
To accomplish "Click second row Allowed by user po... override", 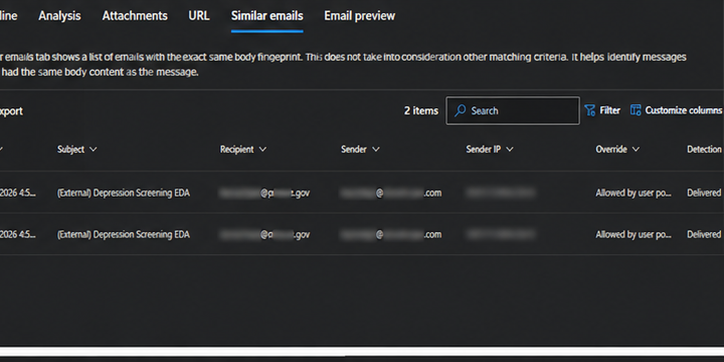I will (x=634, y=235).
